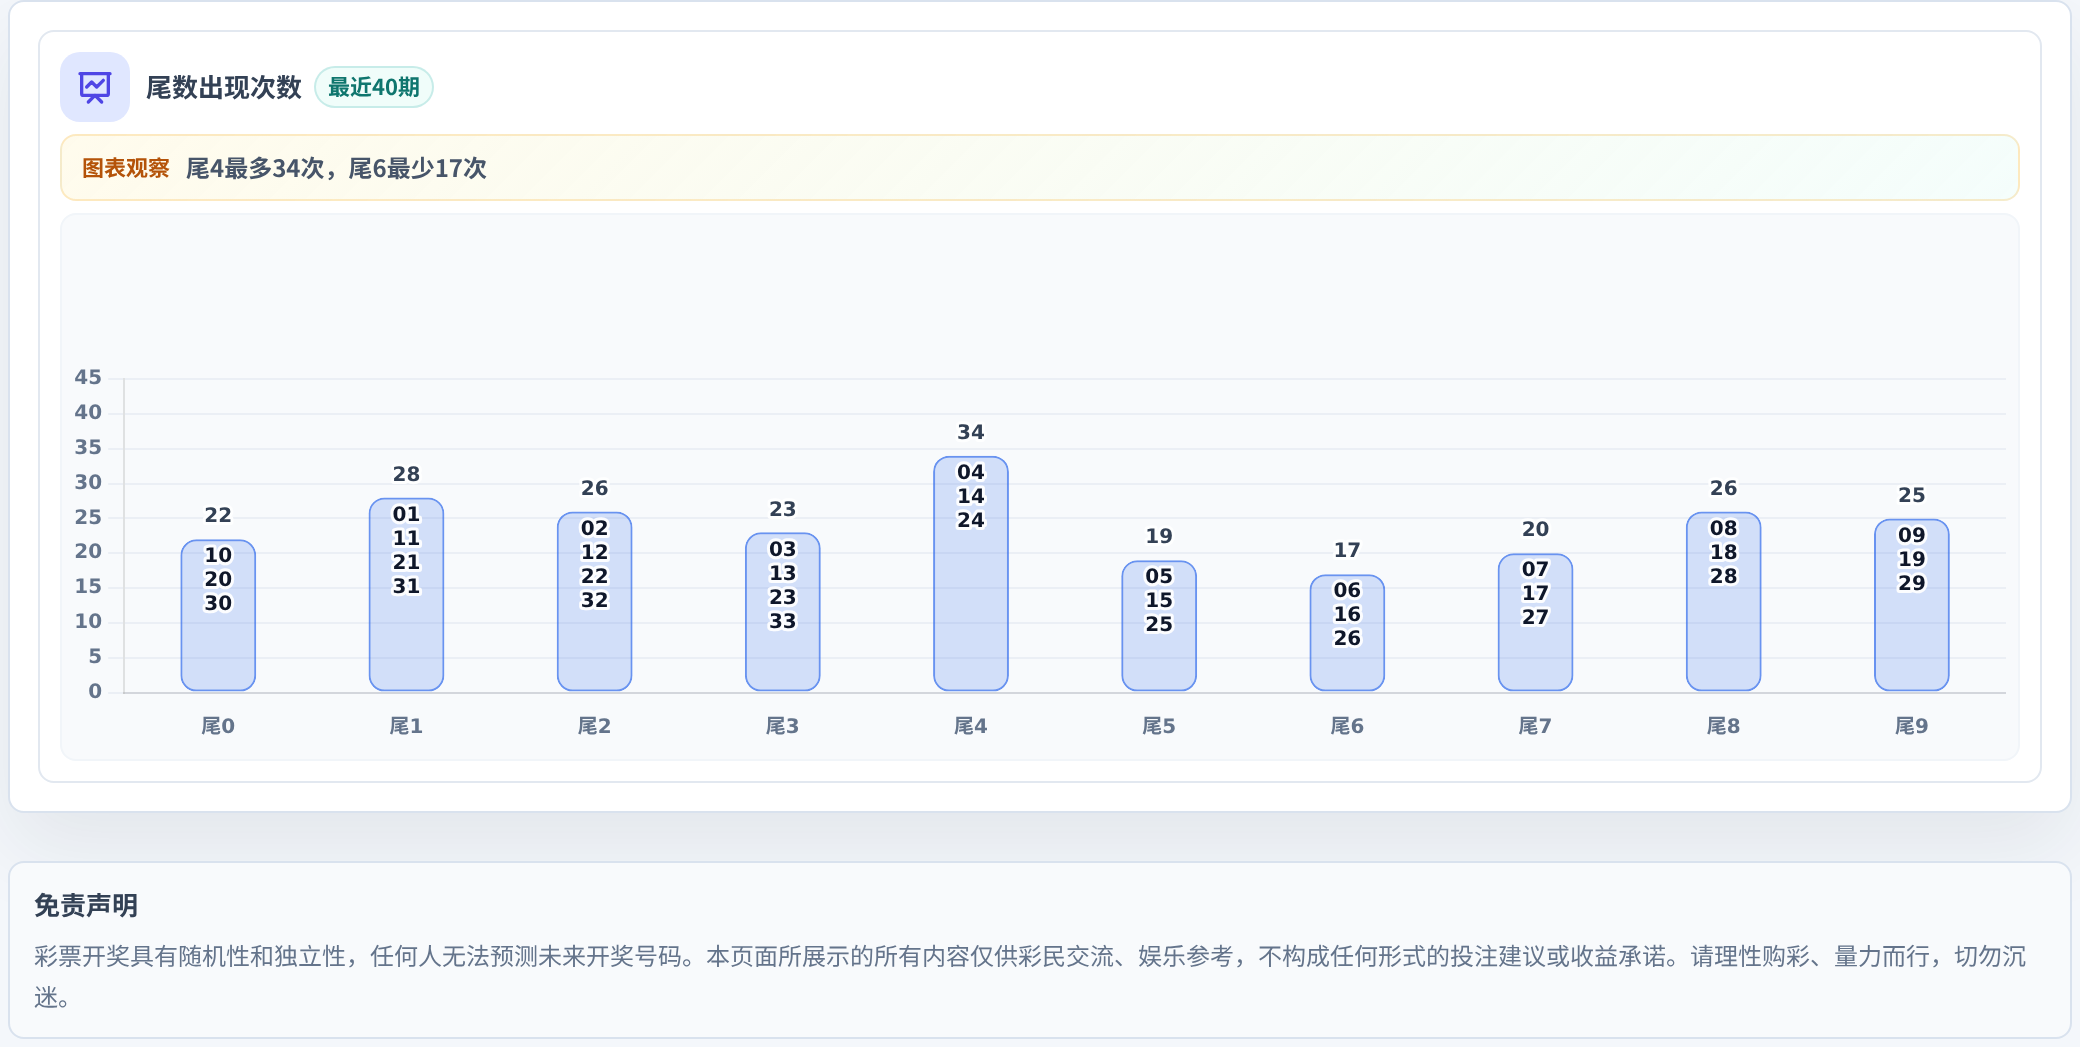This screenshot has height=1047, width=2080.
Task: Click the x-axis label 尾6
Action: [1347, 726]
